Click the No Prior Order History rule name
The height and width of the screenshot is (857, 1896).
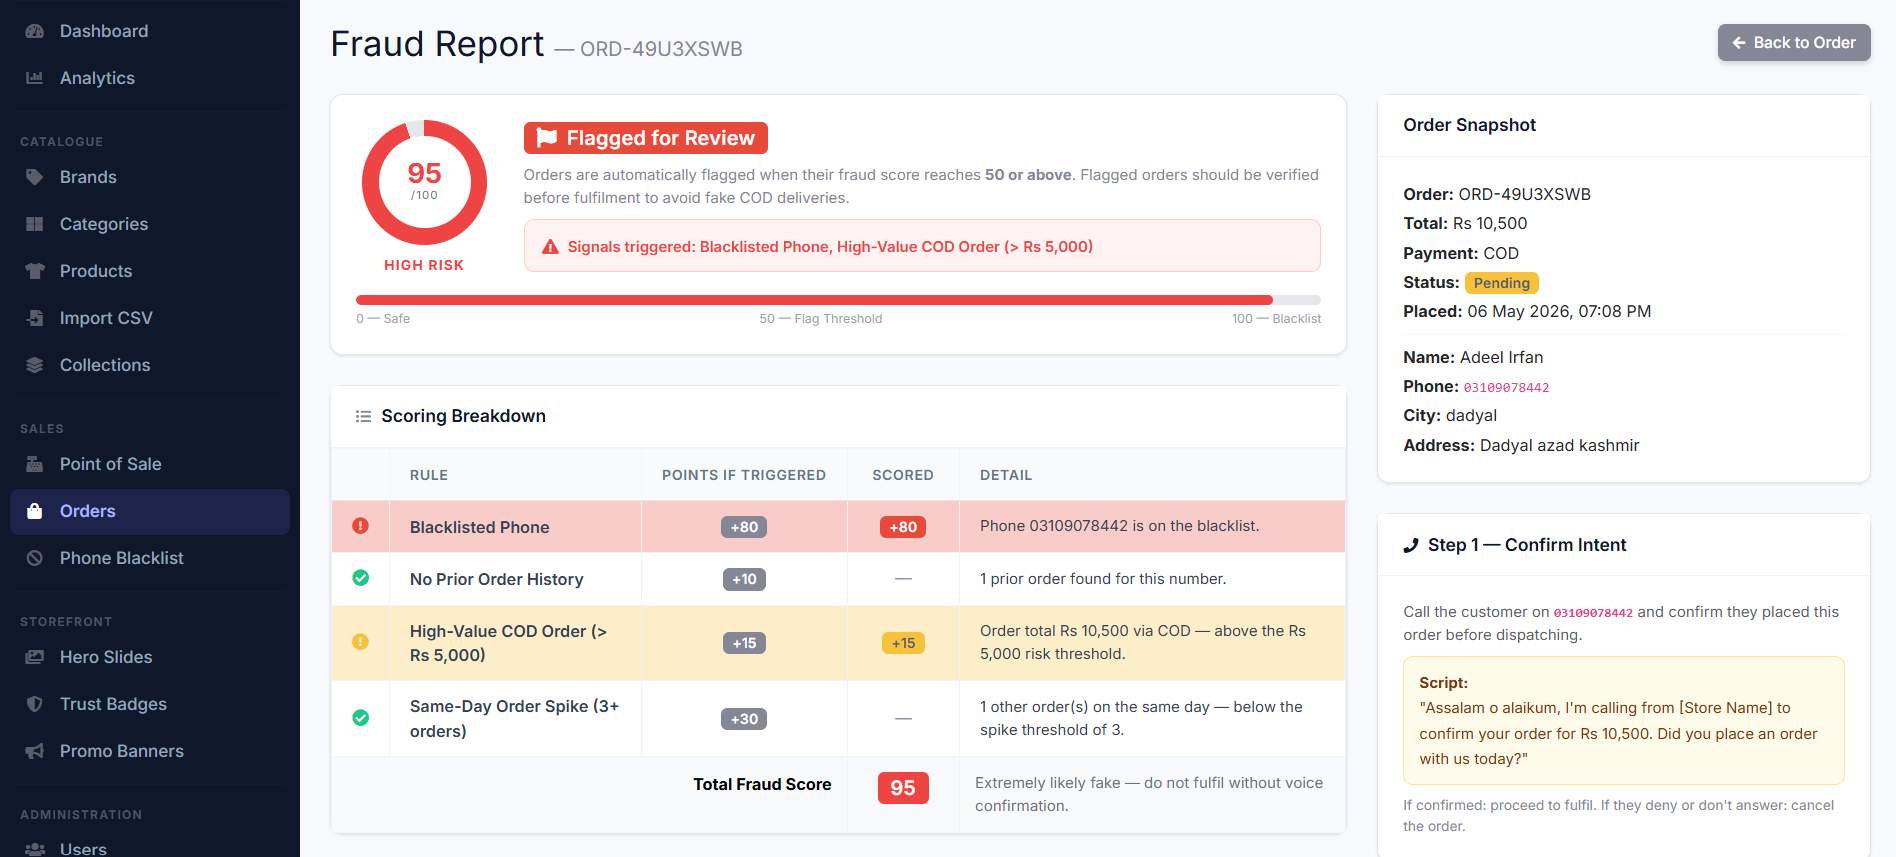pyautogui.click(x=497, y=579)
